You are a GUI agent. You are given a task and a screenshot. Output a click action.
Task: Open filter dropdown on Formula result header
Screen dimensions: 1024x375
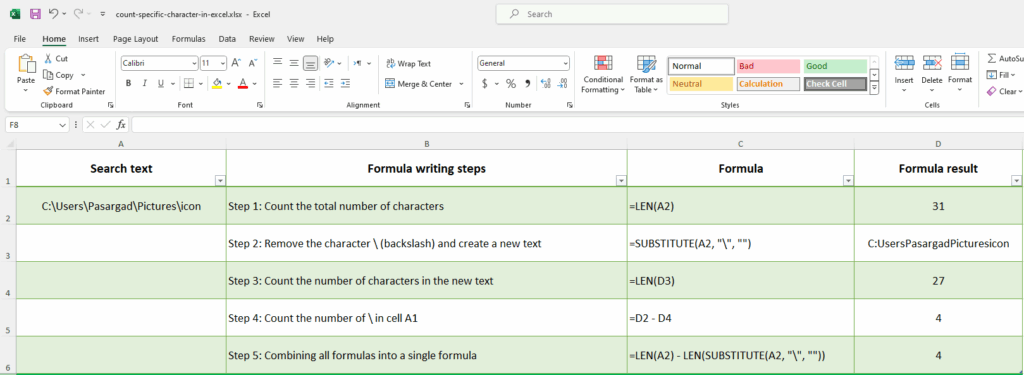pyautogui.click(x=1016, y=181)
